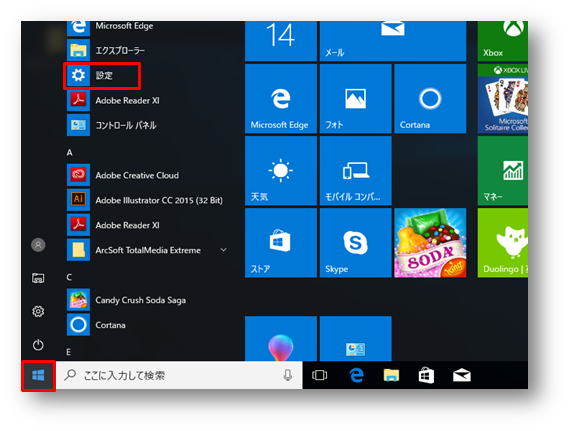Open the マネー tile
This screenshot has height=431, width=570.
(x=502, y=171)
